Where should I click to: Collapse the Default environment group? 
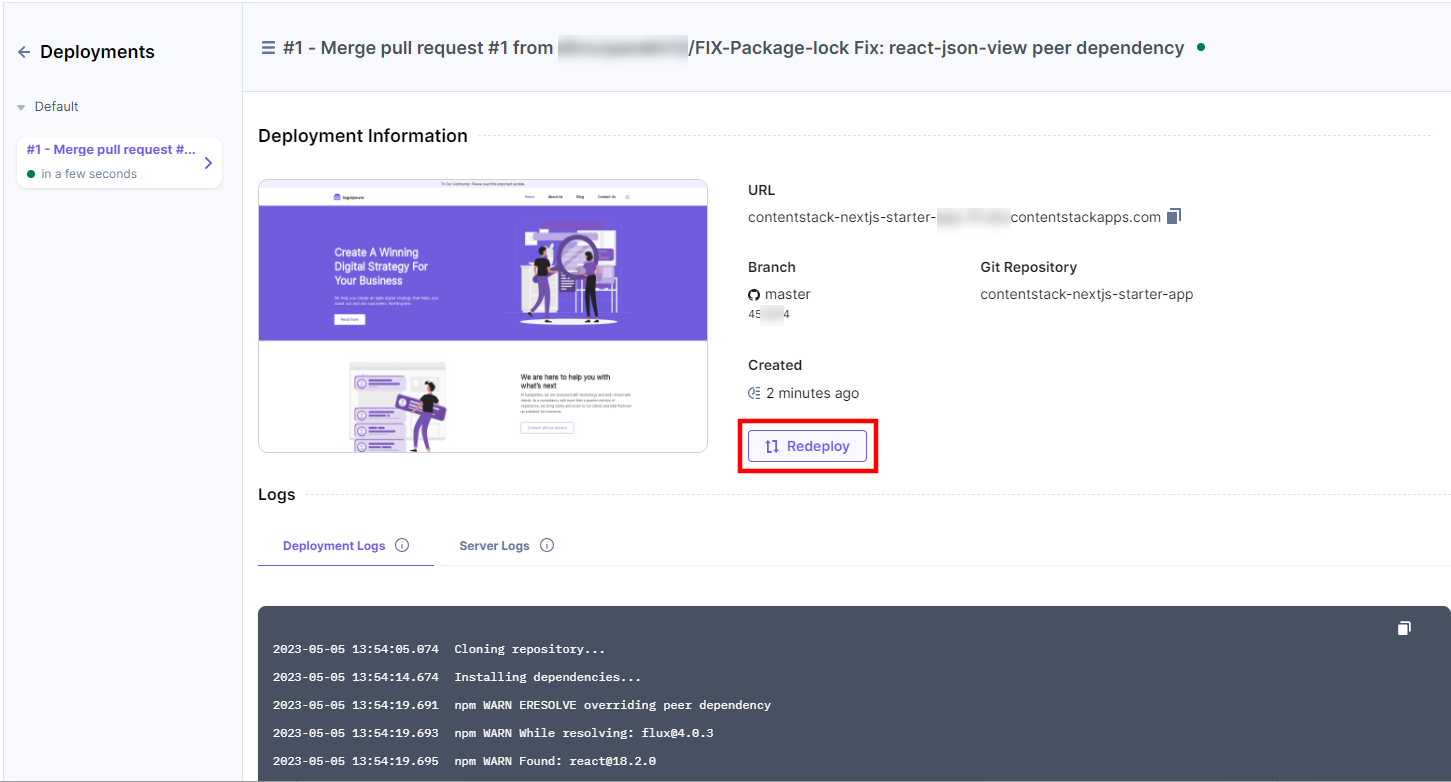(20, 106)
